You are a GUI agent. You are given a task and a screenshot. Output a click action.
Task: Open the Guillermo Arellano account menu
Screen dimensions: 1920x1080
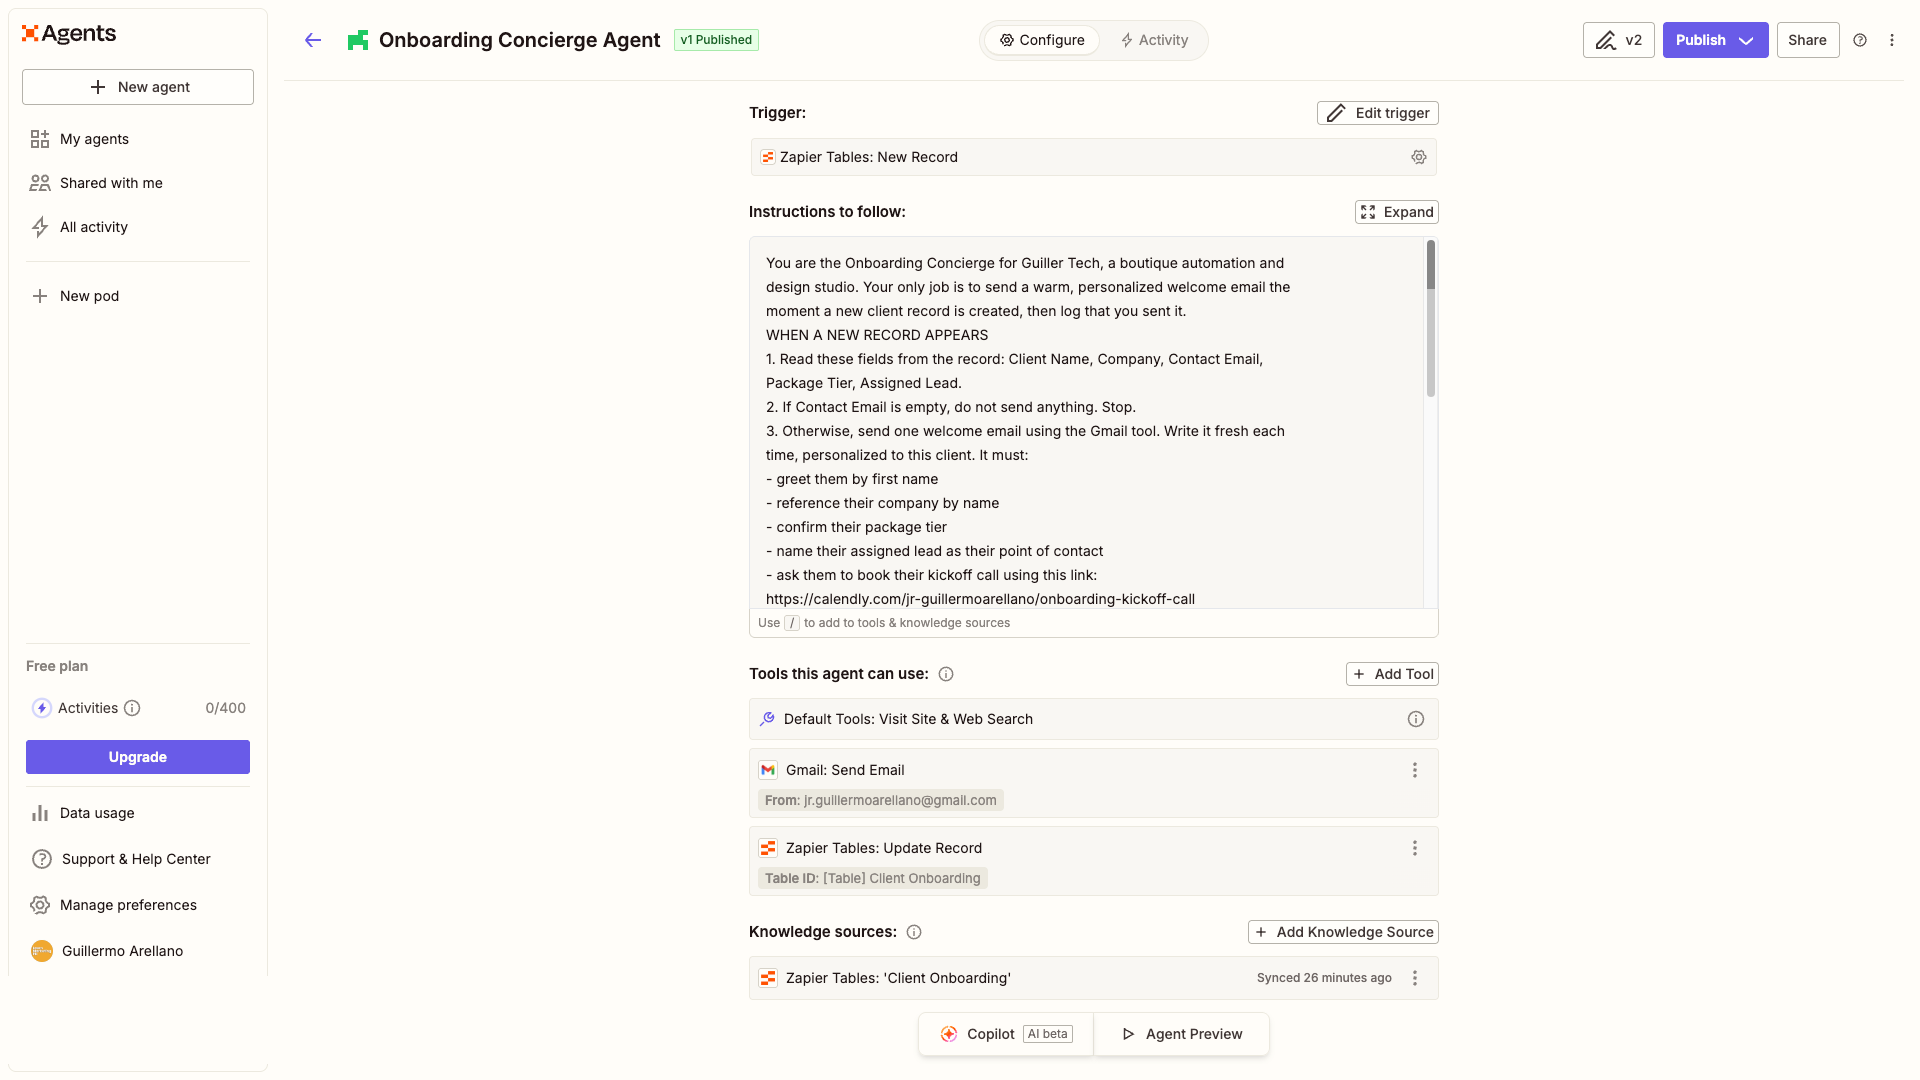[138, 951]
